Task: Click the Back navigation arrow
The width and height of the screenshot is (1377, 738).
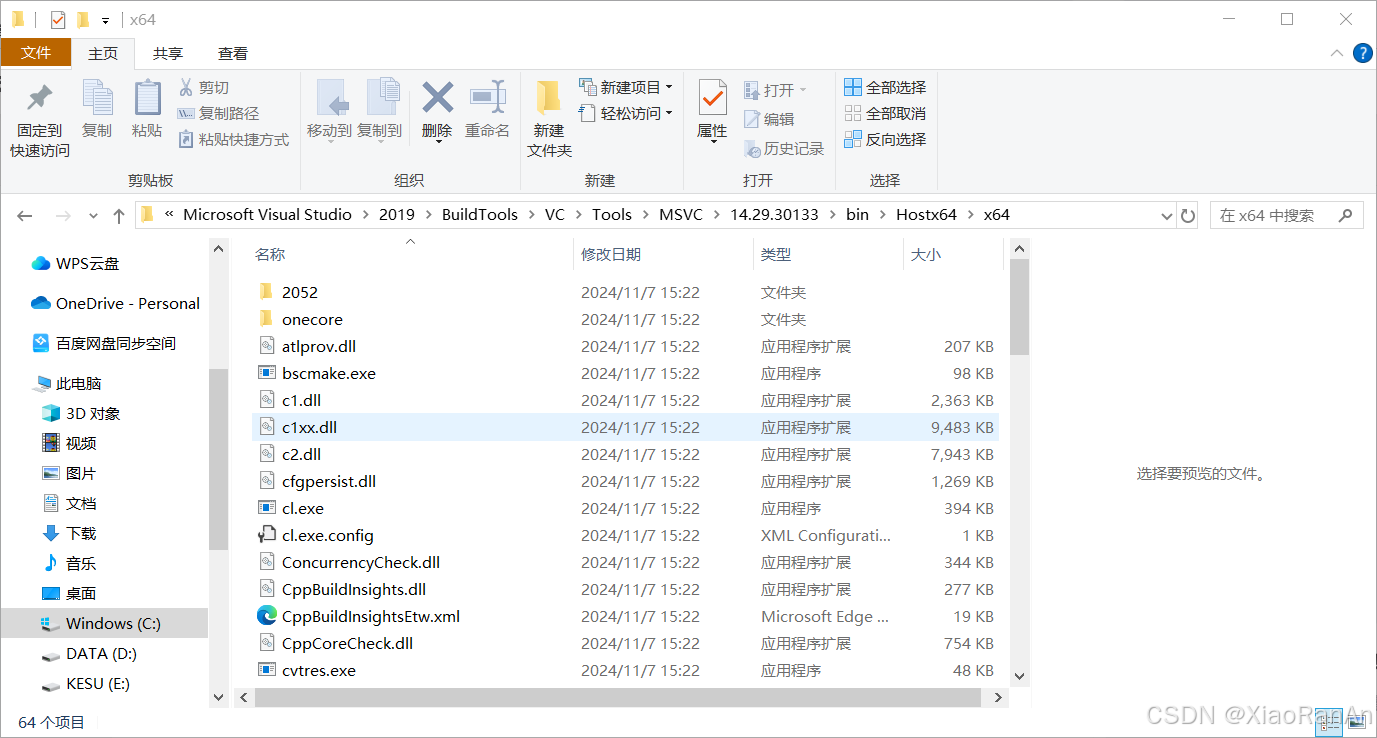Action: 25,215
